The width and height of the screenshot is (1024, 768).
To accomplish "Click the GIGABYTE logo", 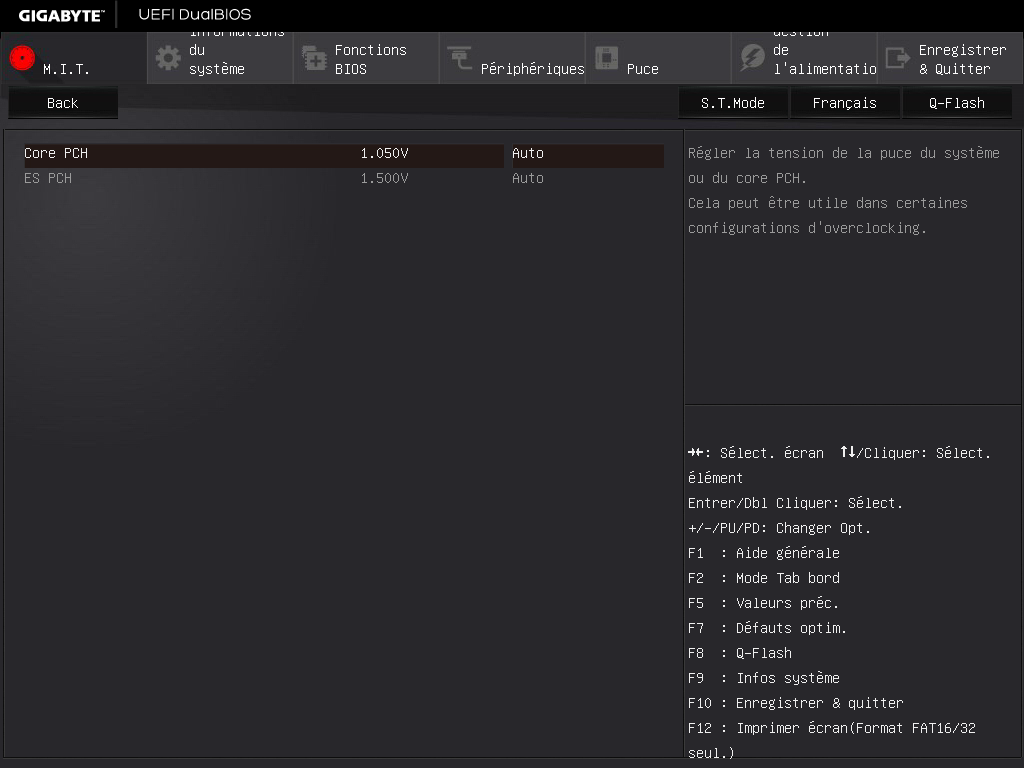I will pos(61,15).
